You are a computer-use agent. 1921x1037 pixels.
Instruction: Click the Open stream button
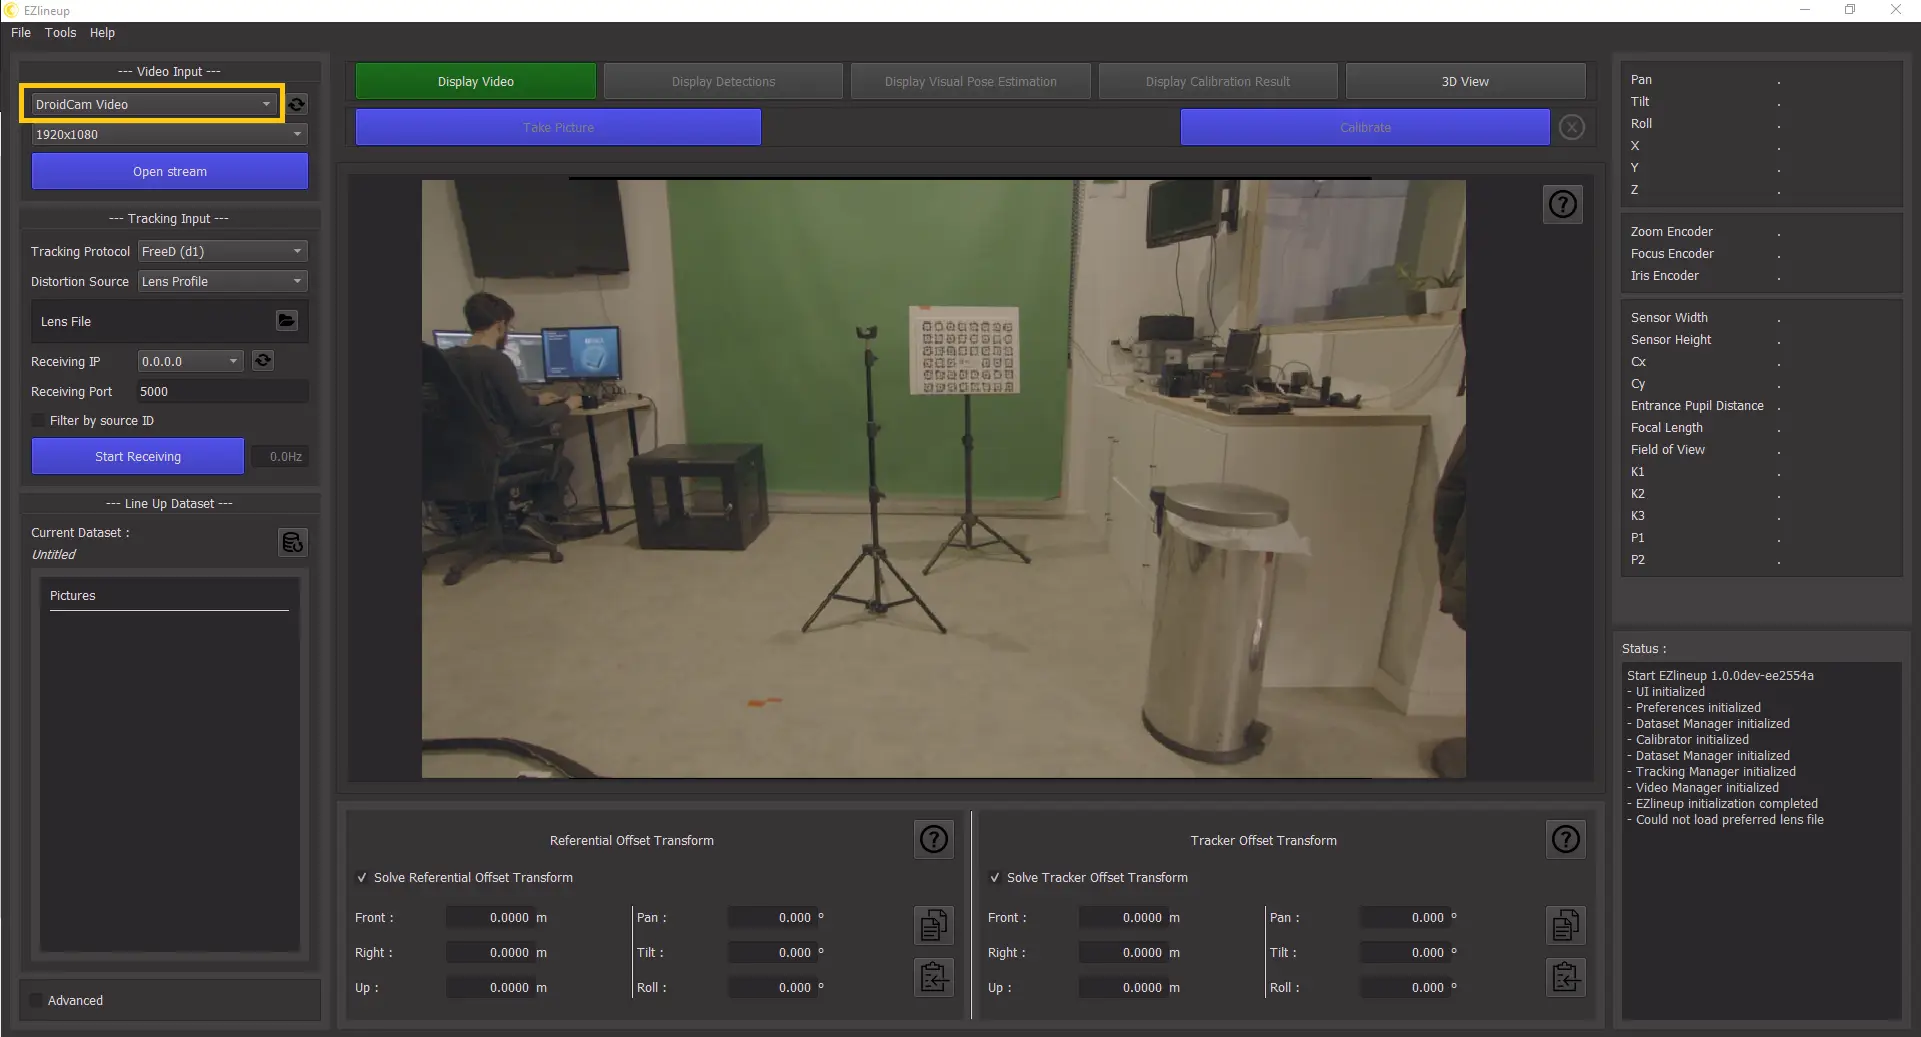pos(170,172)
